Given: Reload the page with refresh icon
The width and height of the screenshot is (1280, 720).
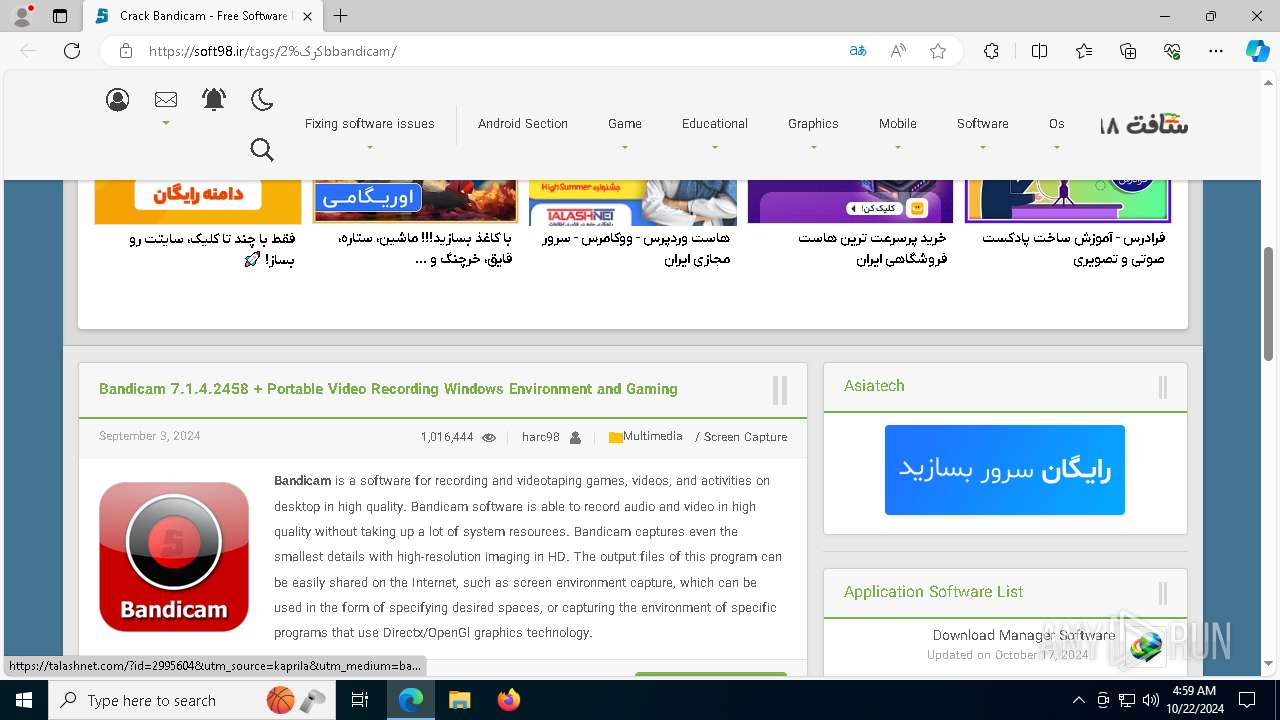Looking at the screenshot, I should tap(72, 51).
